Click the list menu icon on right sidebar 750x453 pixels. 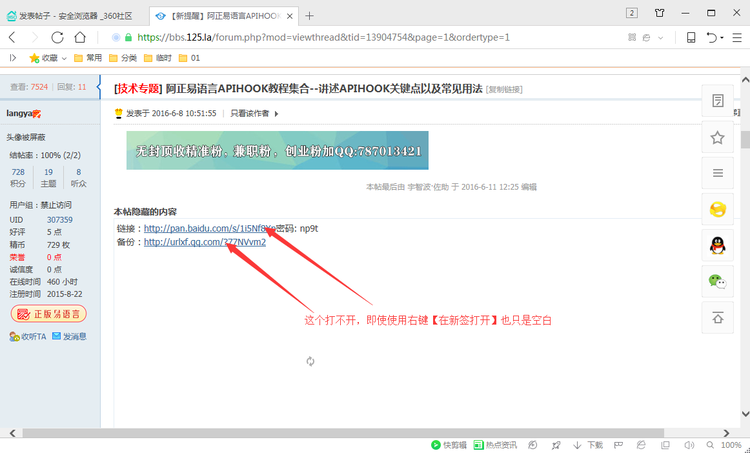pos(717,173)
